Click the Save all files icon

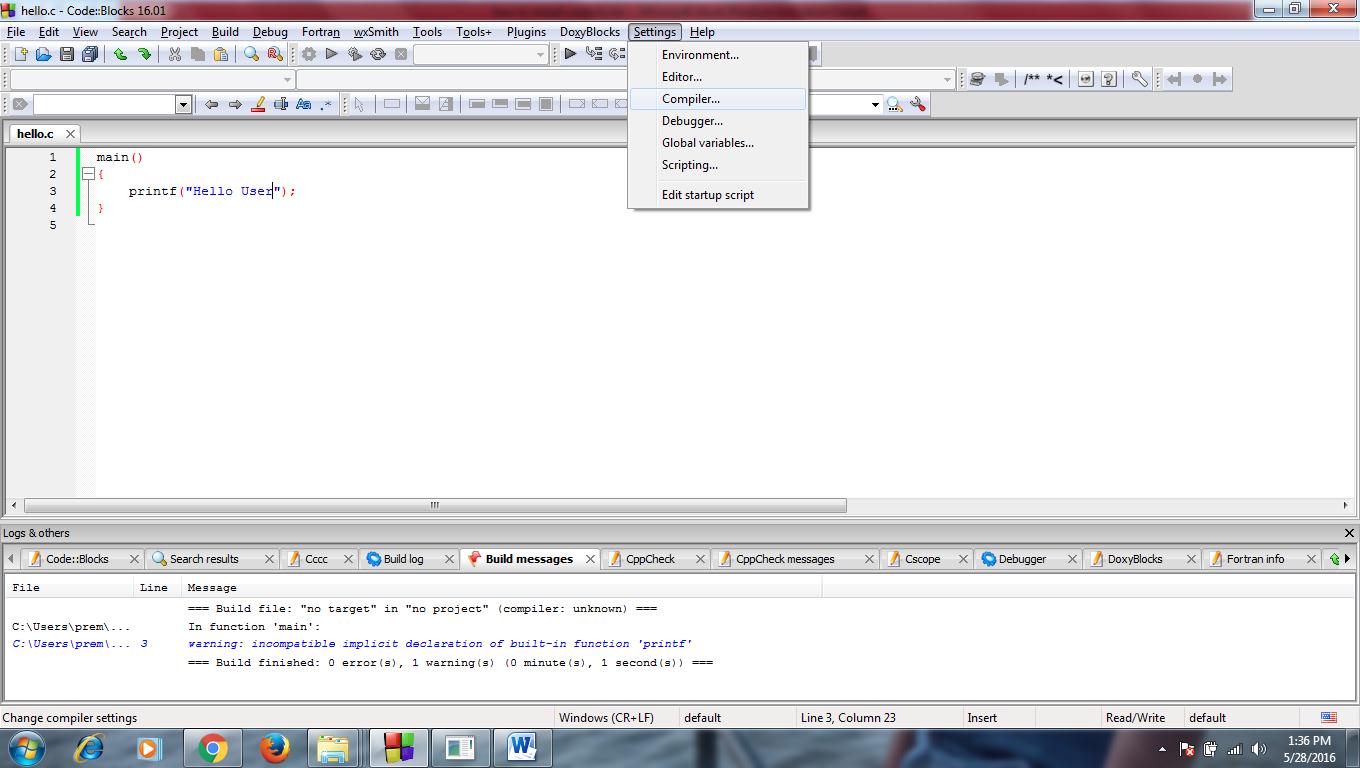click(90, 54)
